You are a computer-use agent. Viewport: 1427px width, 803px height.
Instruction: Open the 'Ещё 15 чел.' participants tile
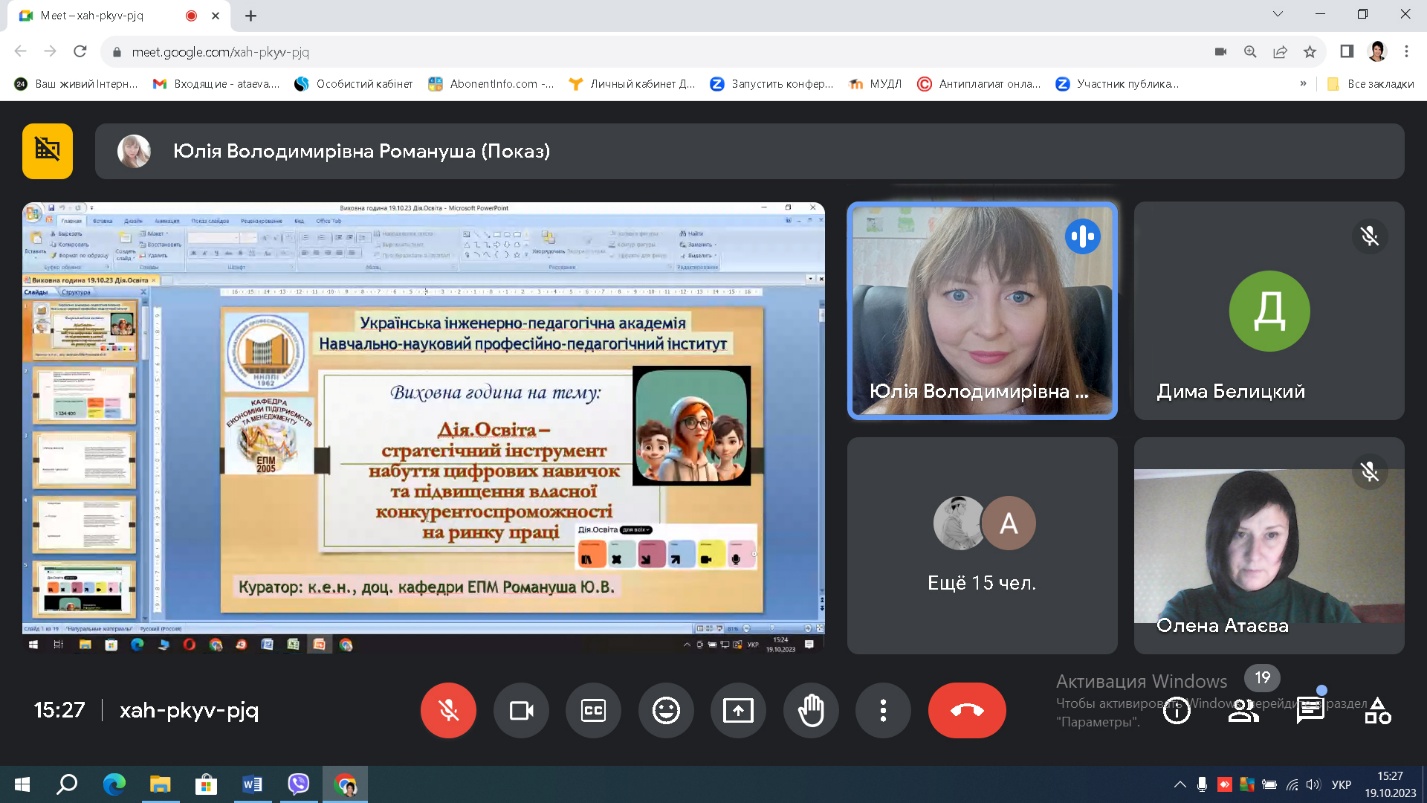[982, 545]
